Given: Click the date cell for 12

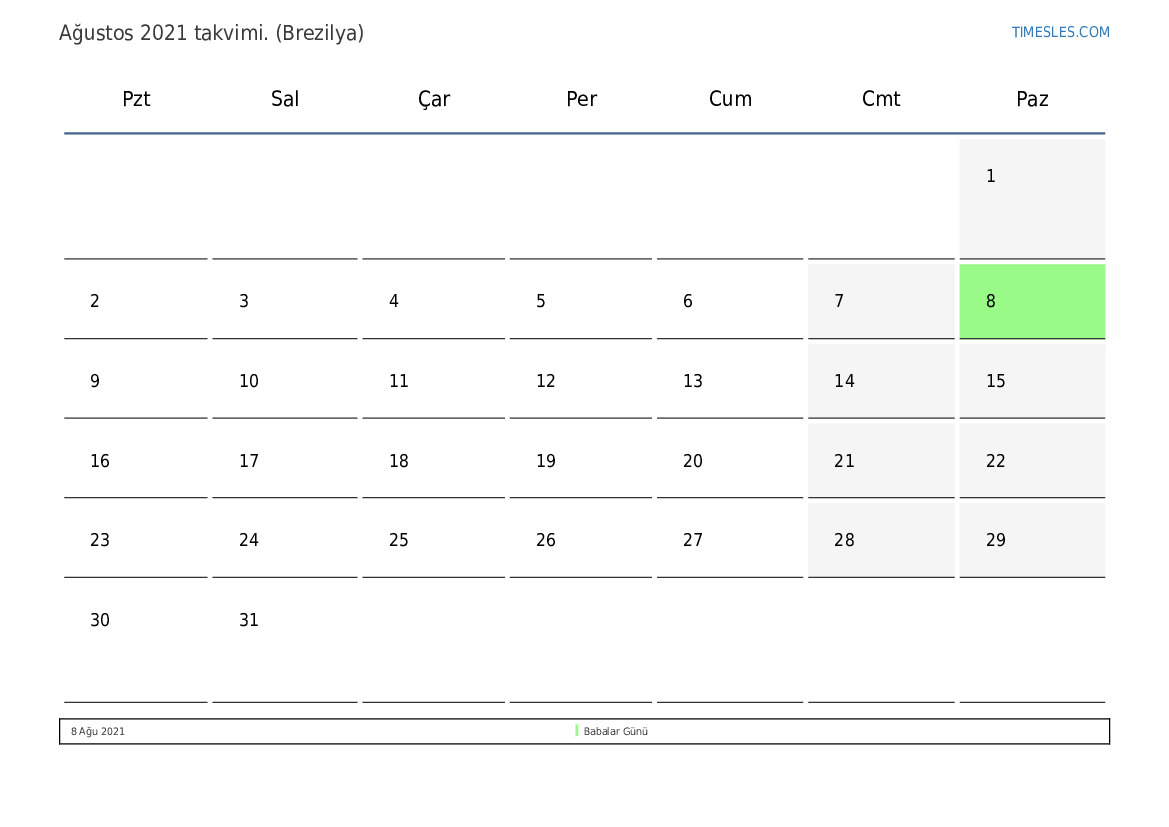Looking at the screenshot, I should click(581, 380).
